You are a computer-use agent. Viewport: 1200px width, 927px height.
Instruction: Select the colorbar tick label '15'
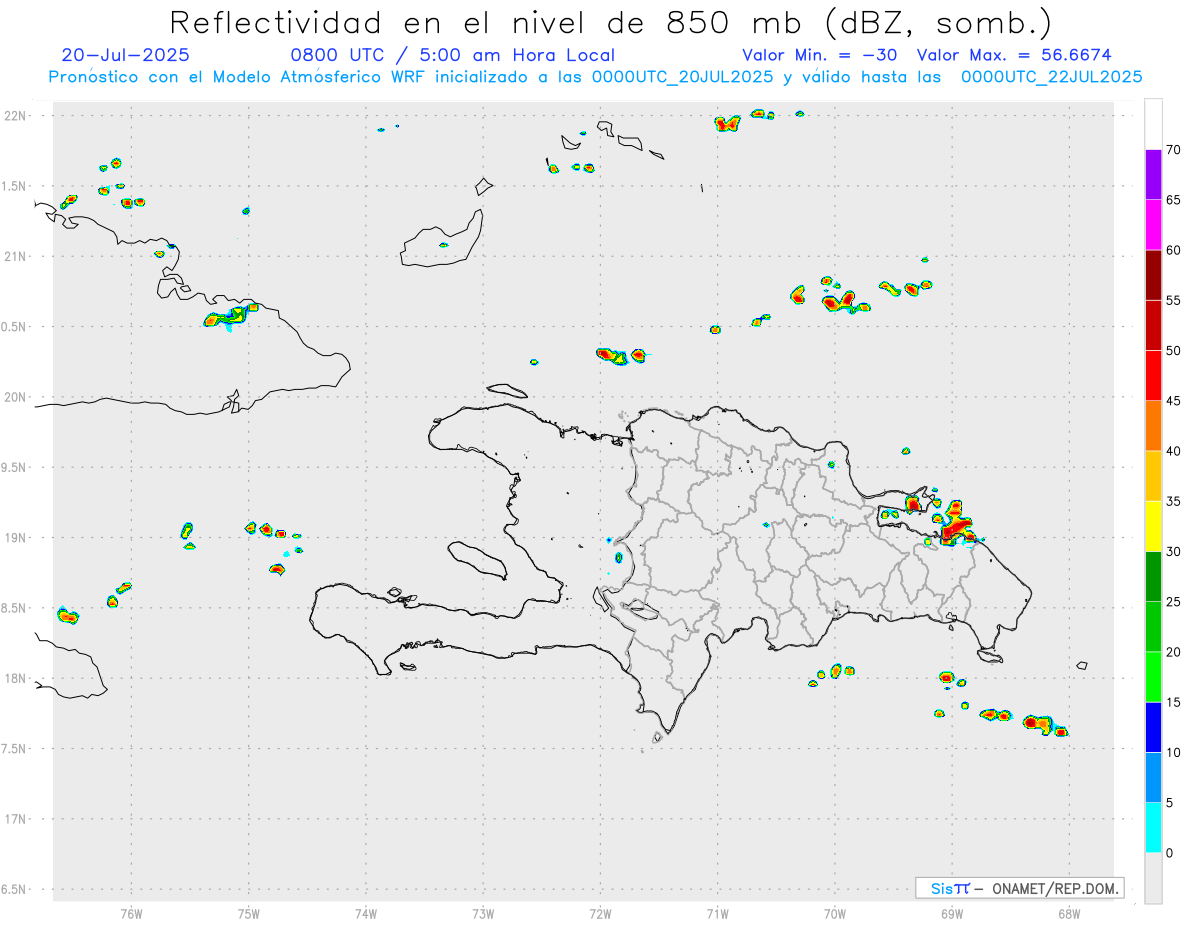[x=1174, y=702]
